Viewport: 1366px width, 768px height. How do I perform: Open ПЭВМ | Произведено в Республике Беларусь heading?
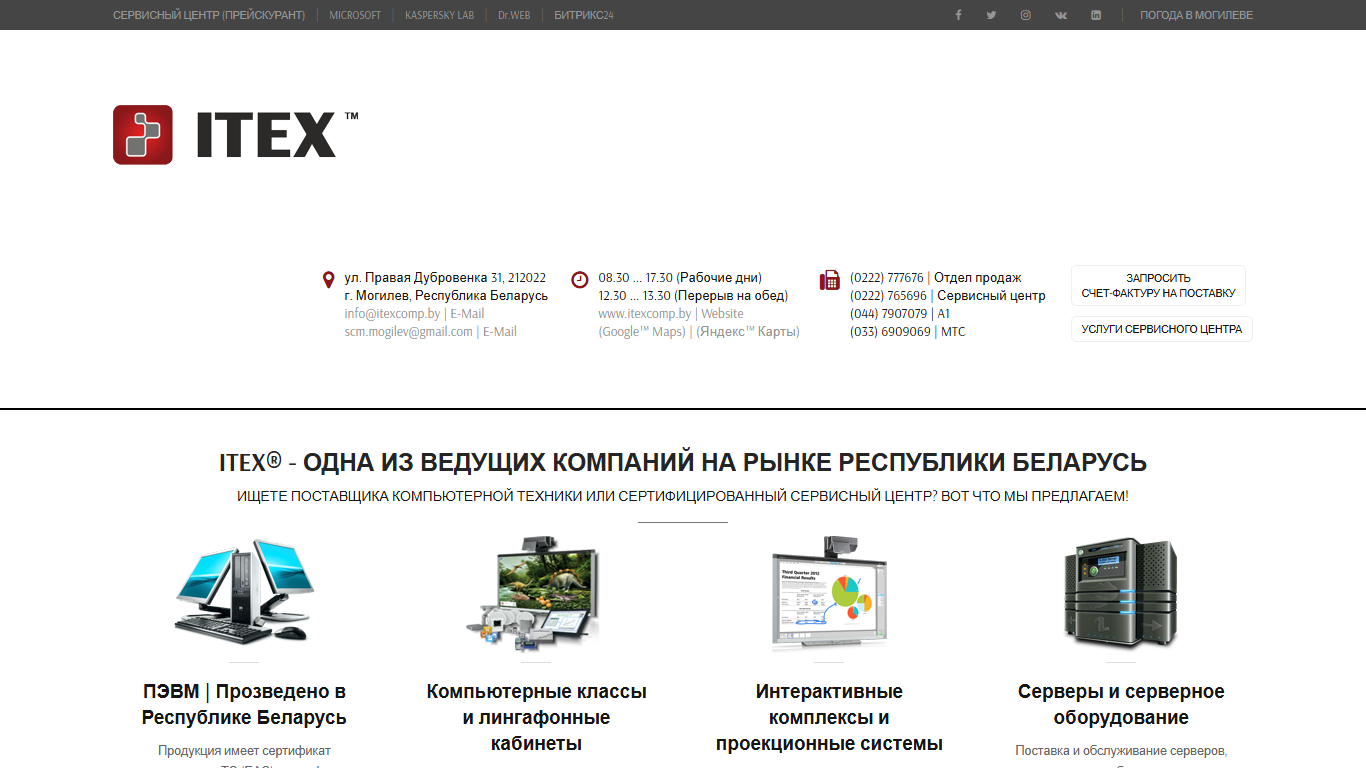244,704
